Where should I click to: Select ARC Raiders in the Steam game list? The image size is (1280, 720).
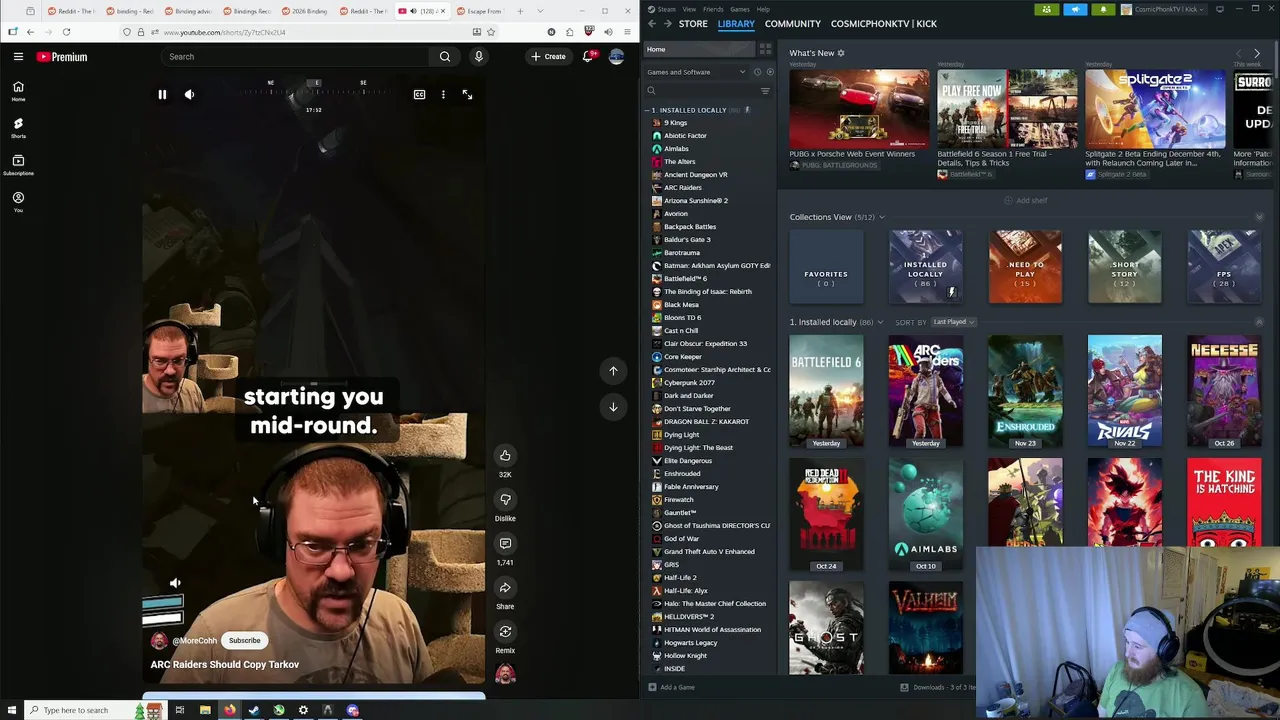click(682, 188)
